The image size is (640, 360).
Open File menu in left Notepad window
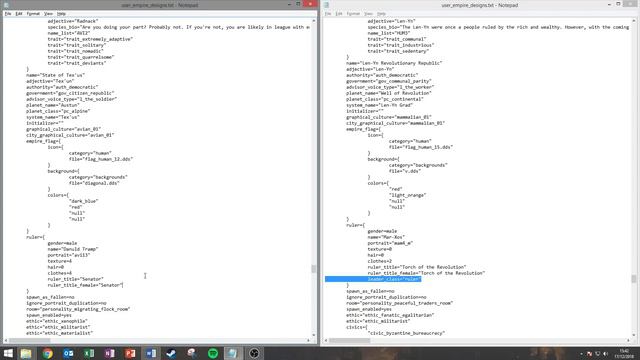click(x=8, y=13)
